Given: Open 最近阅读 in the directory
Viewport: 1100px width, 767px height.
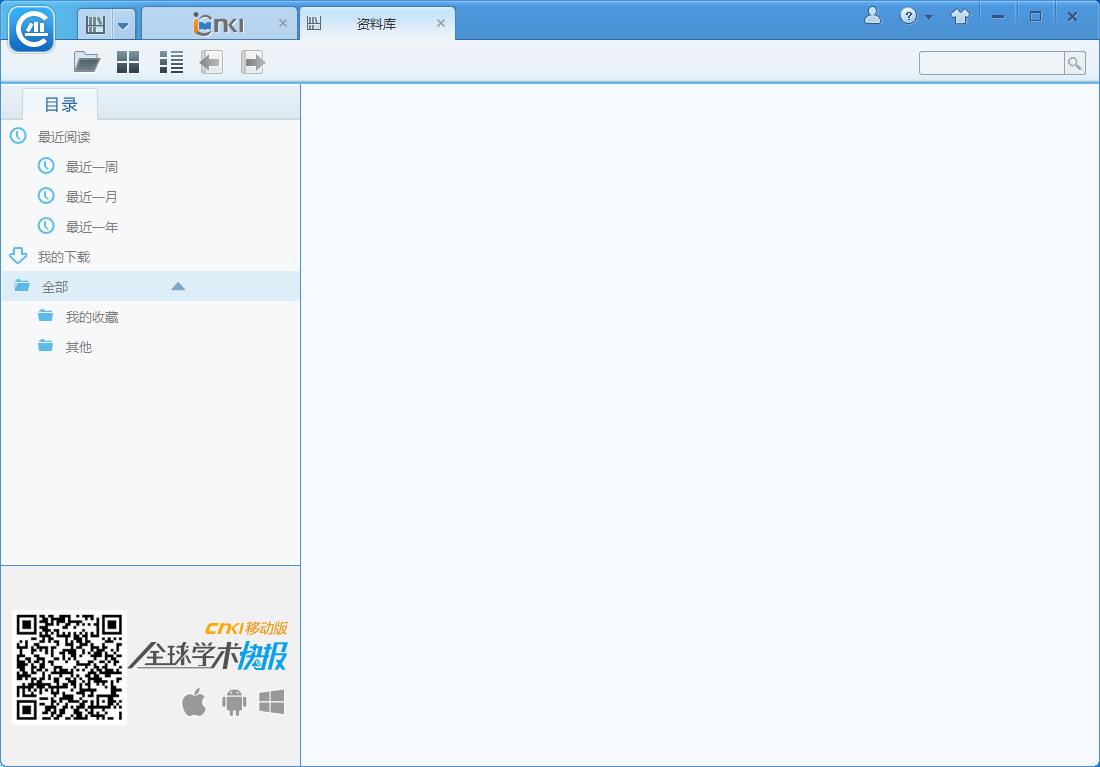Looking at the screenshot, I should tap(64, 137).
